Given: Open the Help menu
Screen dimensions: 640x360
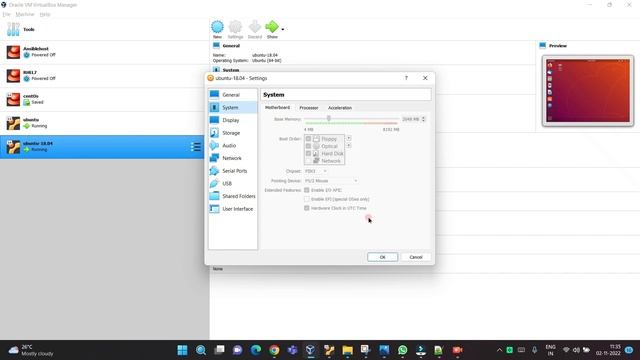Looking at the screenshot, I should pyautogui.click(x=45, y=14).
